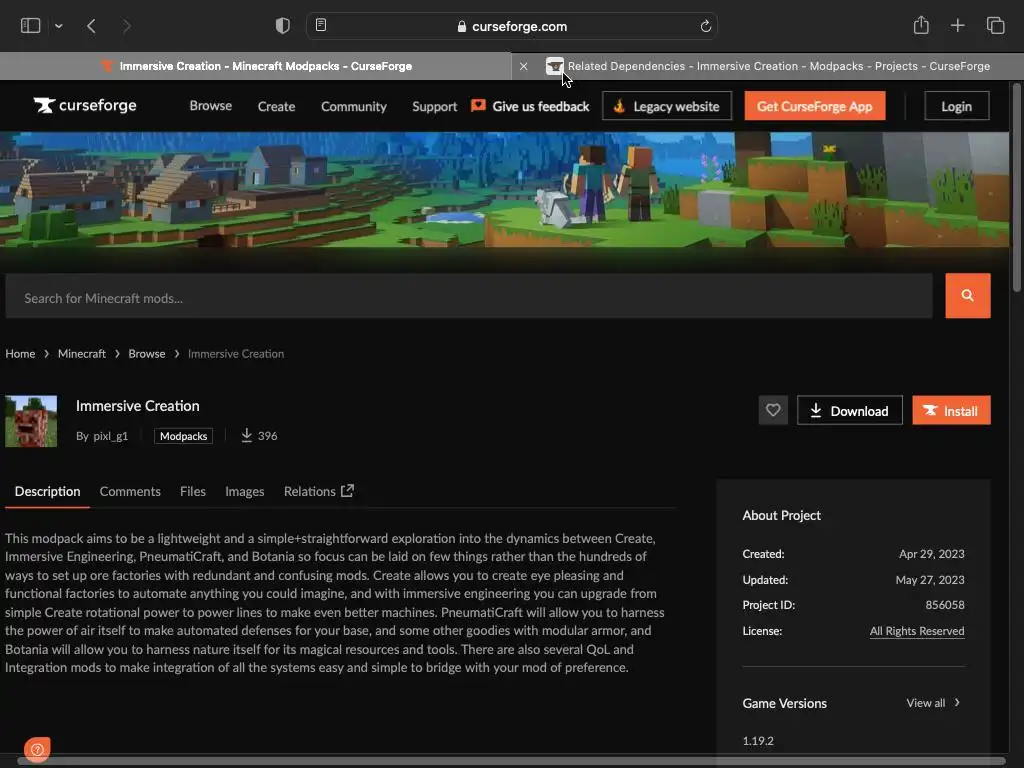1024x768 pixels.
Task: Select the Project ID 856058 value
Action: 944,605
